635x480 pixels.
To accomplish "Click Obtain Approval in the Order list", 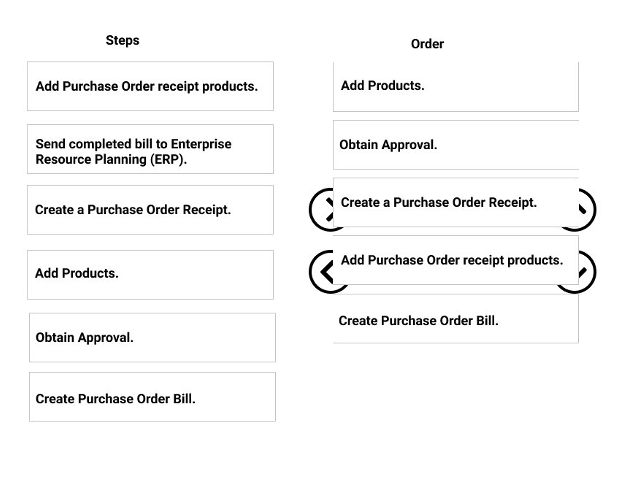I will [456, 145].
